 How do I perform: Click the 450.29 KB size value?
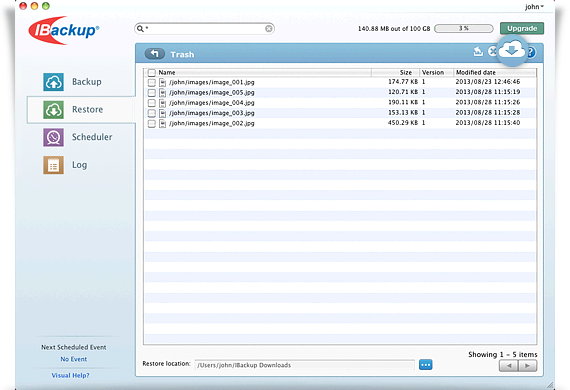point(403,123)
